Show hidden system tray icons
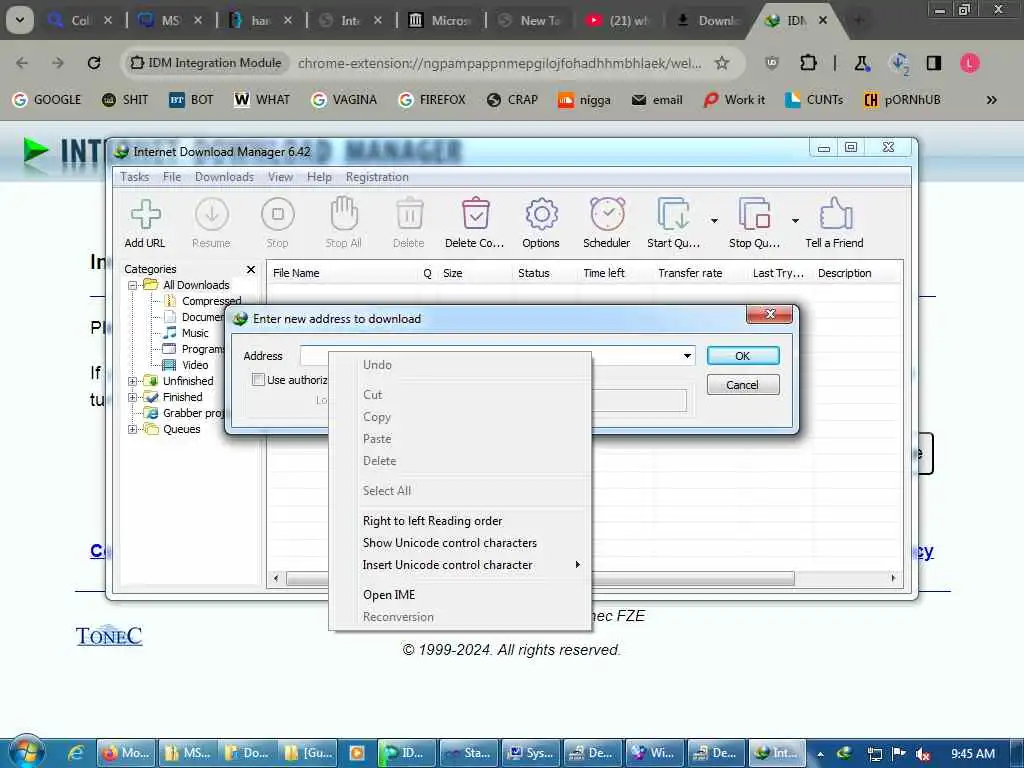The height and width of the screenshot is (768, 1024). (x=820, y=754)
